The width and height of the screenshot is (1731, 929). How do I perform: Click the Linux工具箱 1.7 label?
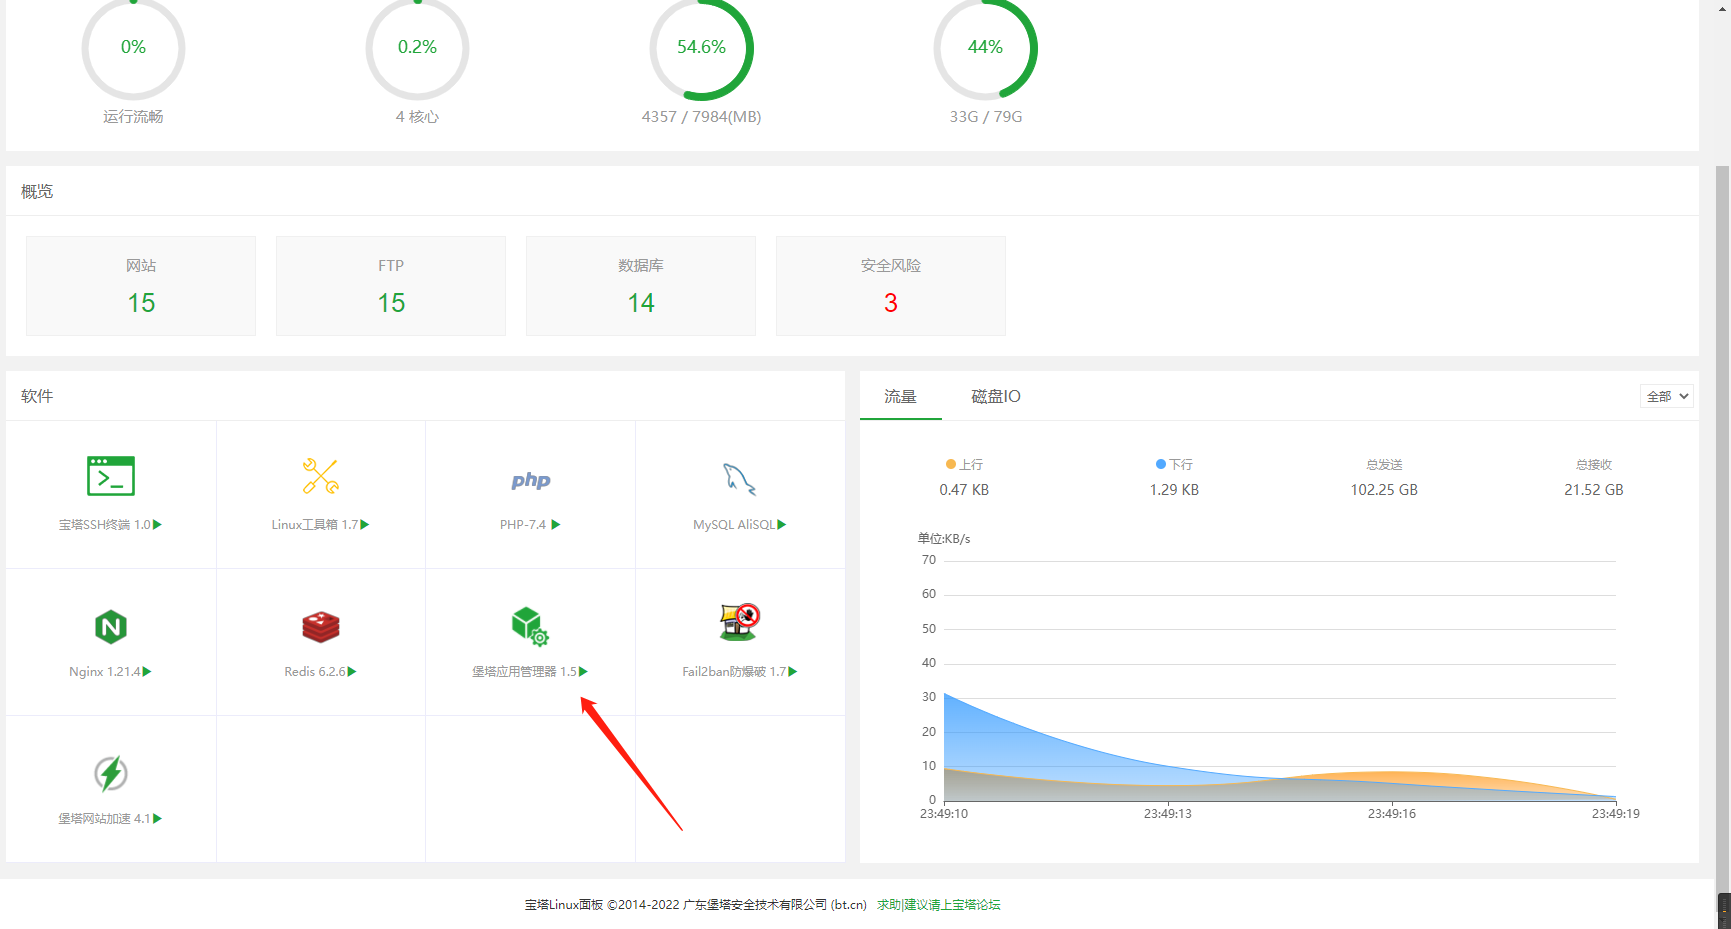coord(314,524)
